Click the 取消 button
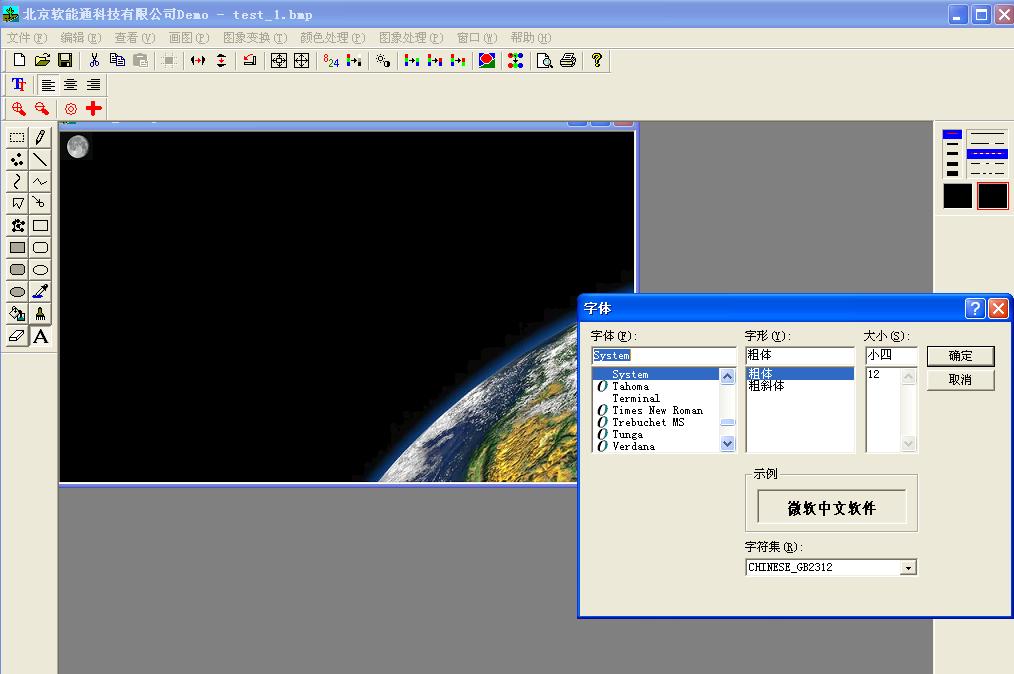The height and width of the screenshot is (674, 1014). coord(960,380)
